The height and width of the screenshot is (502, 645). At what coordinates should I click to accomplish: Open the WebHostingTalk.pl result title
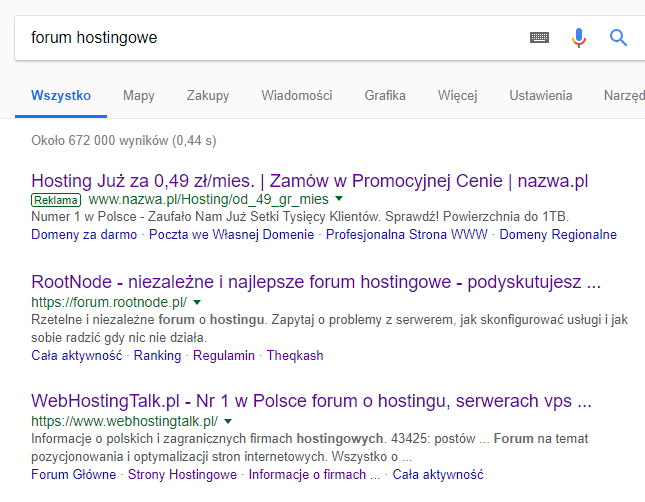(311, 402)
